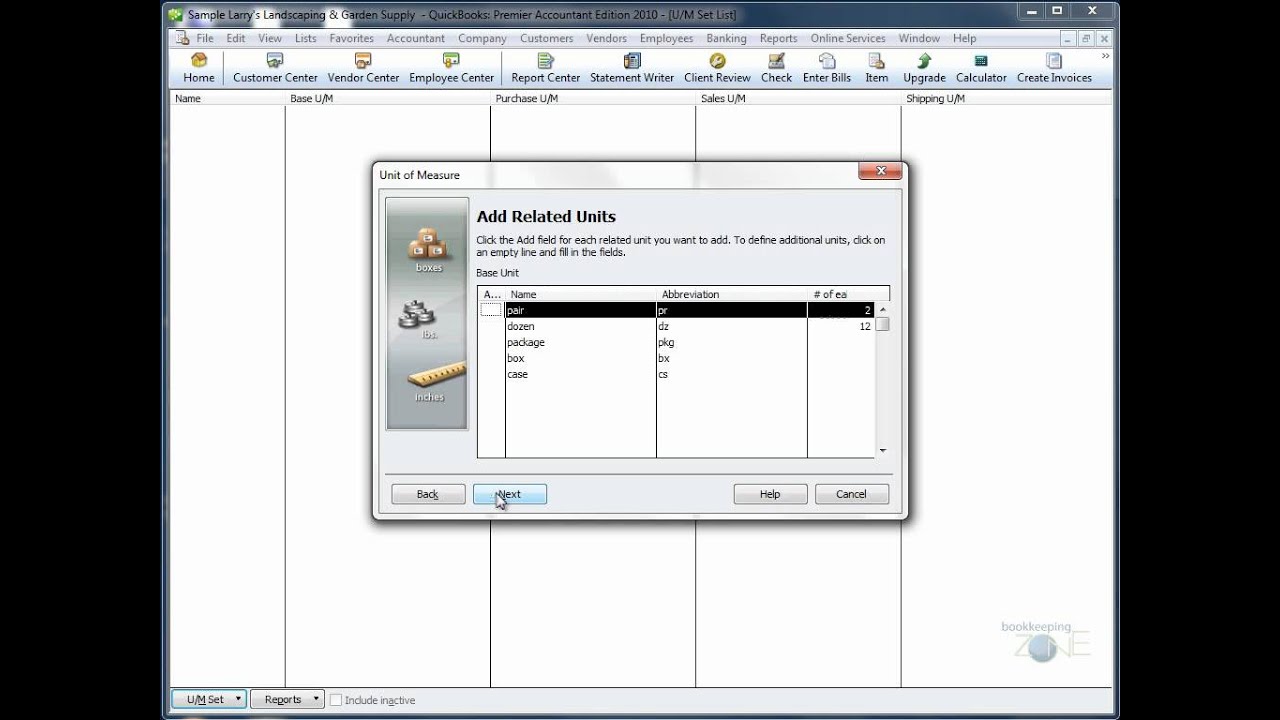The image size is (1280, 720).
Task: Select the boxes unit type icon
Action: [428, 250]
